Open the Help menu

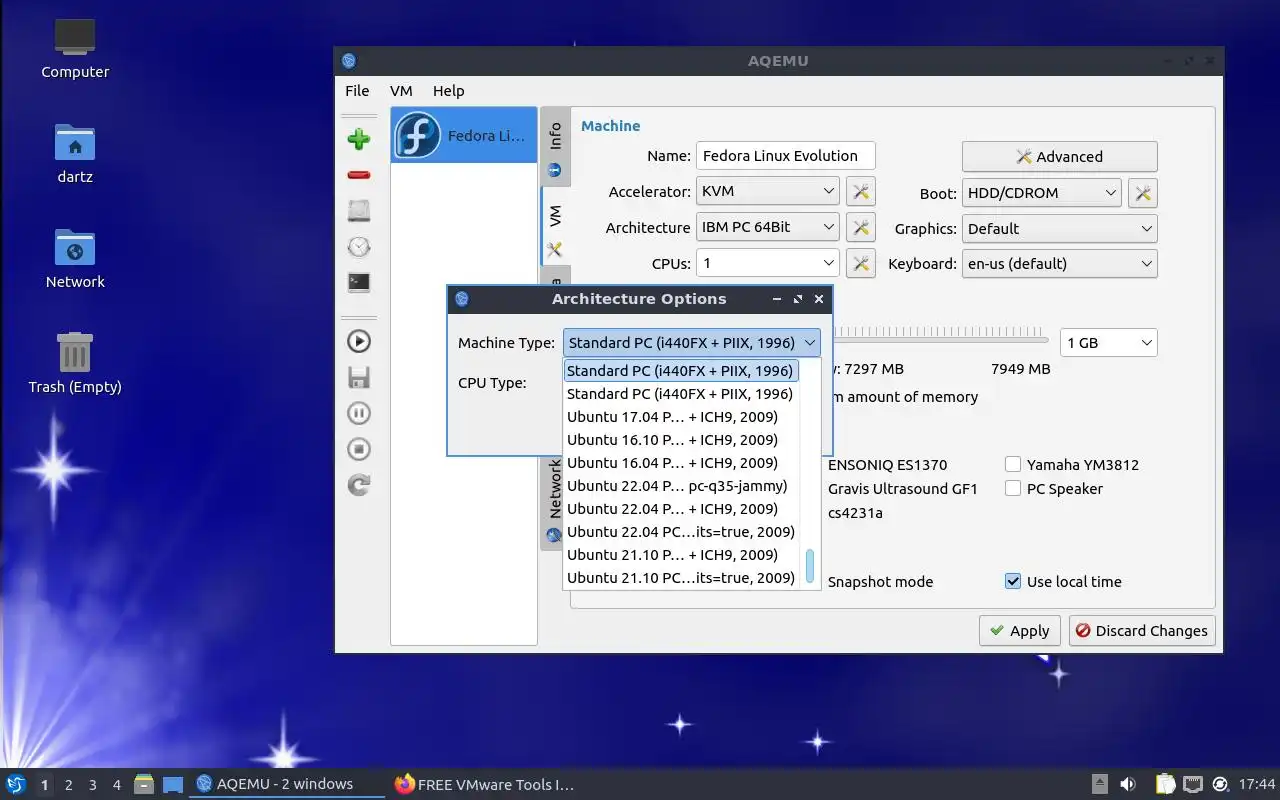(x=448, y=90)
